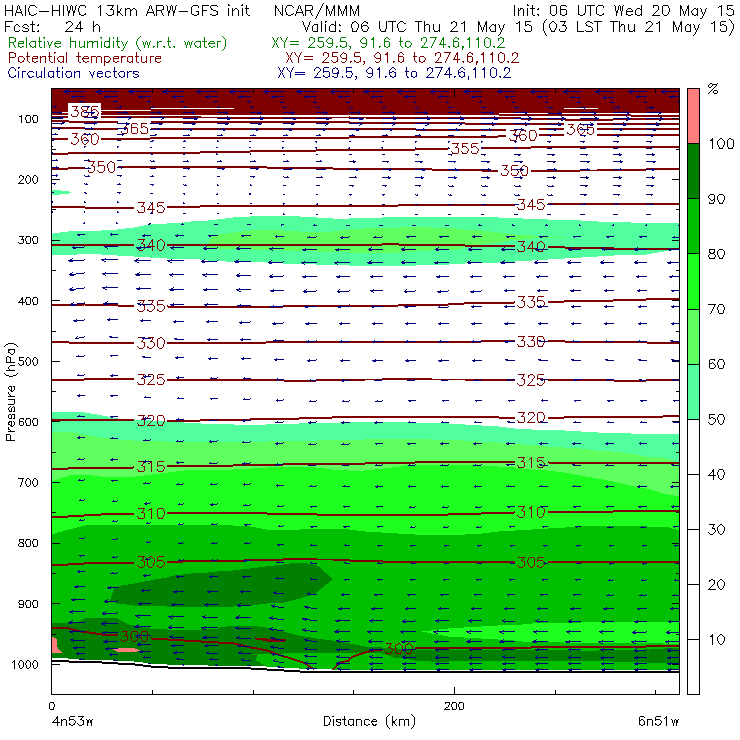Click the "355" potential temperature contour label
Viewport: 740px width, 740px height.
click(465, 149)
